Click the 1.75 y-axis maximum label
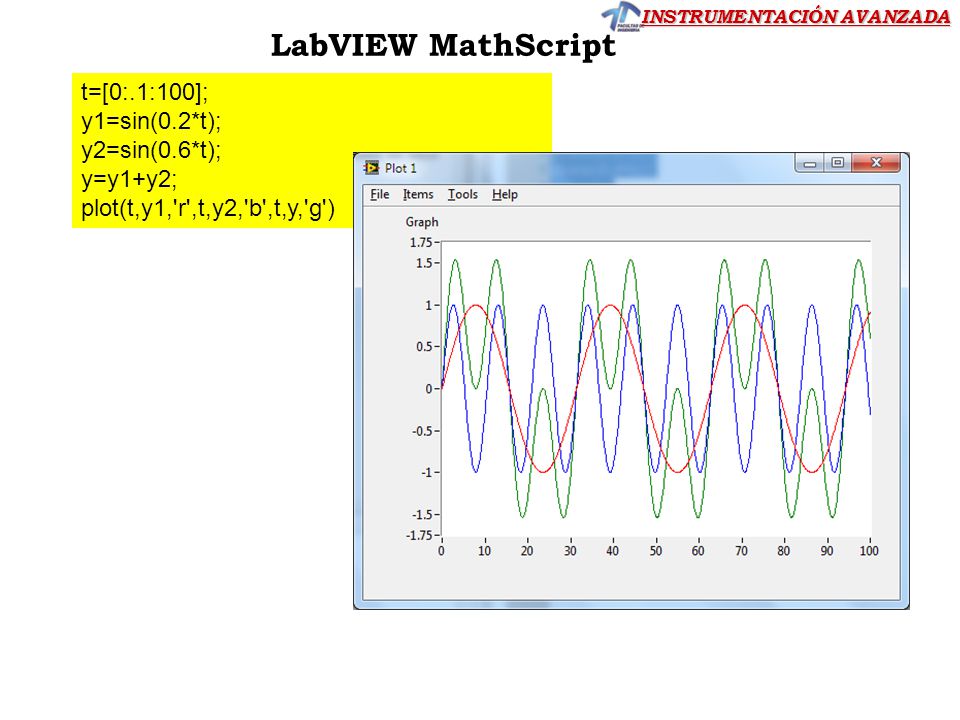 [421, 242]
